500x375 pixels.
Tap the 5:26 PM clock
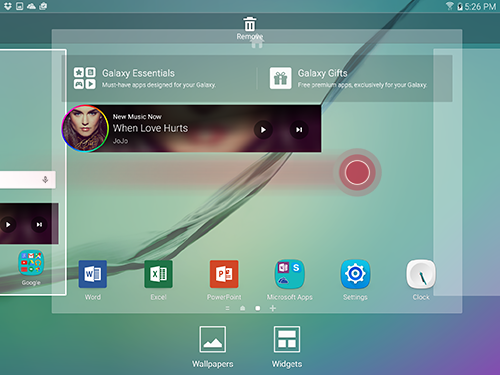coord(480,6)
